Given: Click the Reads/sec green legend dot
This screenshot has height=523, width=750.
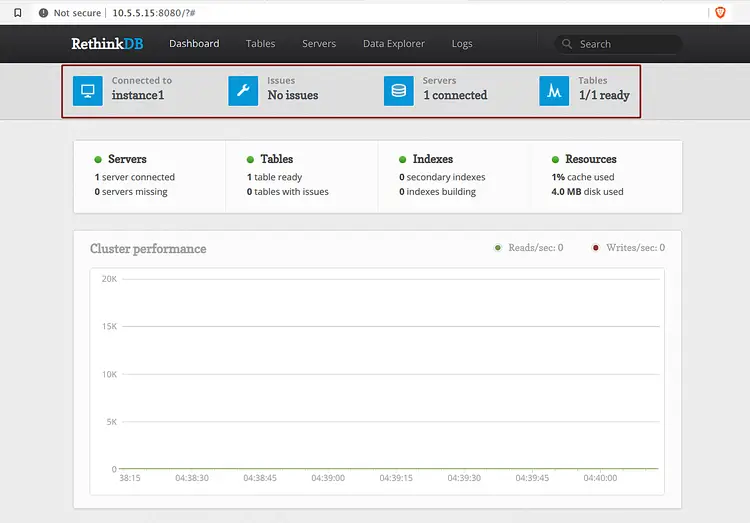Looking at the screenshot, I should click(498, 248).
